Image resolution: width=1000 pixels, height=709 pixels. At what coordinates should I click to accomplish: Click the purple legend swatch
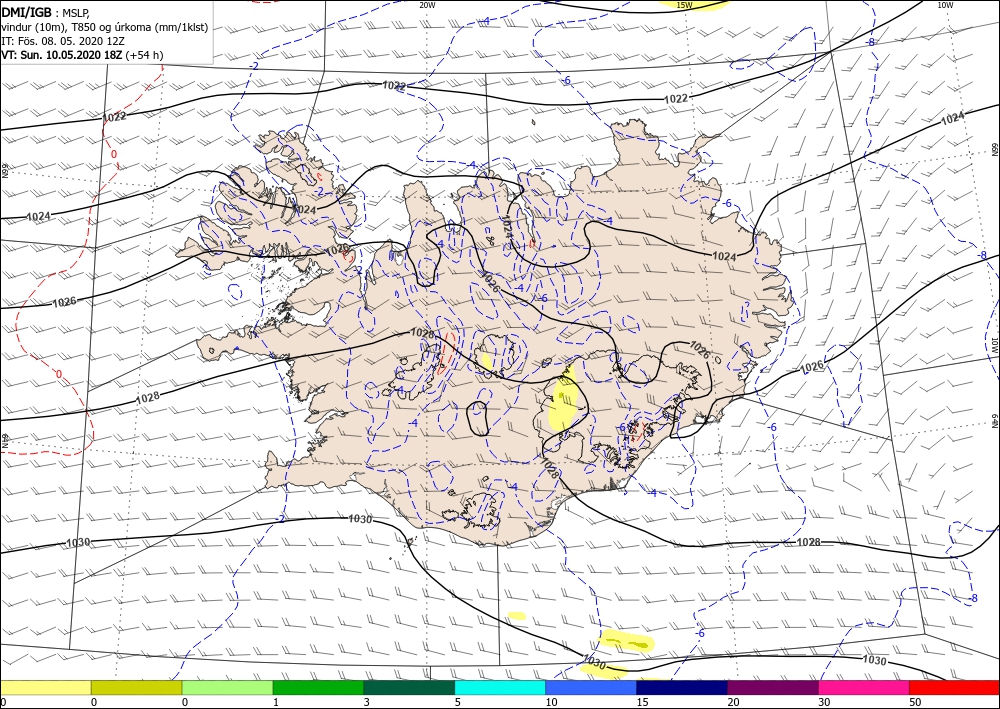[x=773, y=687]
